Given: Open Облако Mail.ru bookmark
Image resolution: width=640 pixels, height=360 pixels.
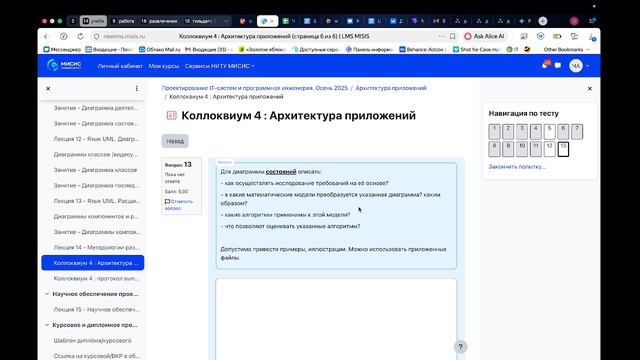Looking at the screenshot, I should tap(160, 49).
